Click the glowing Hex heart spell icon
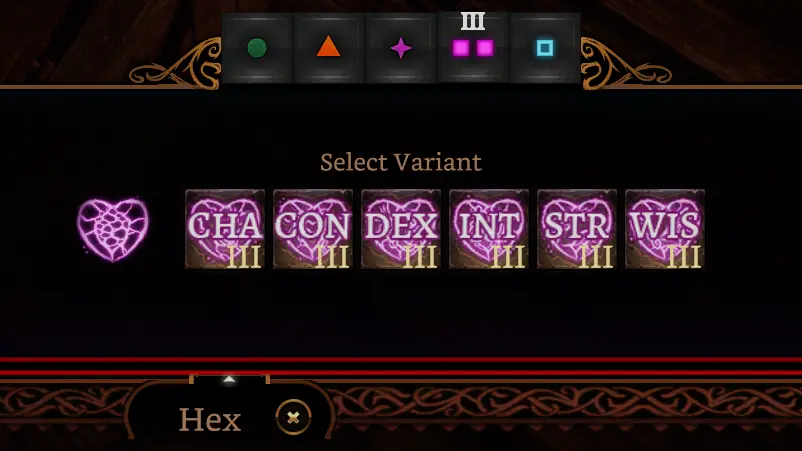Image resolution: width=802 pixels, height=451 pixels. pos(113,230)
